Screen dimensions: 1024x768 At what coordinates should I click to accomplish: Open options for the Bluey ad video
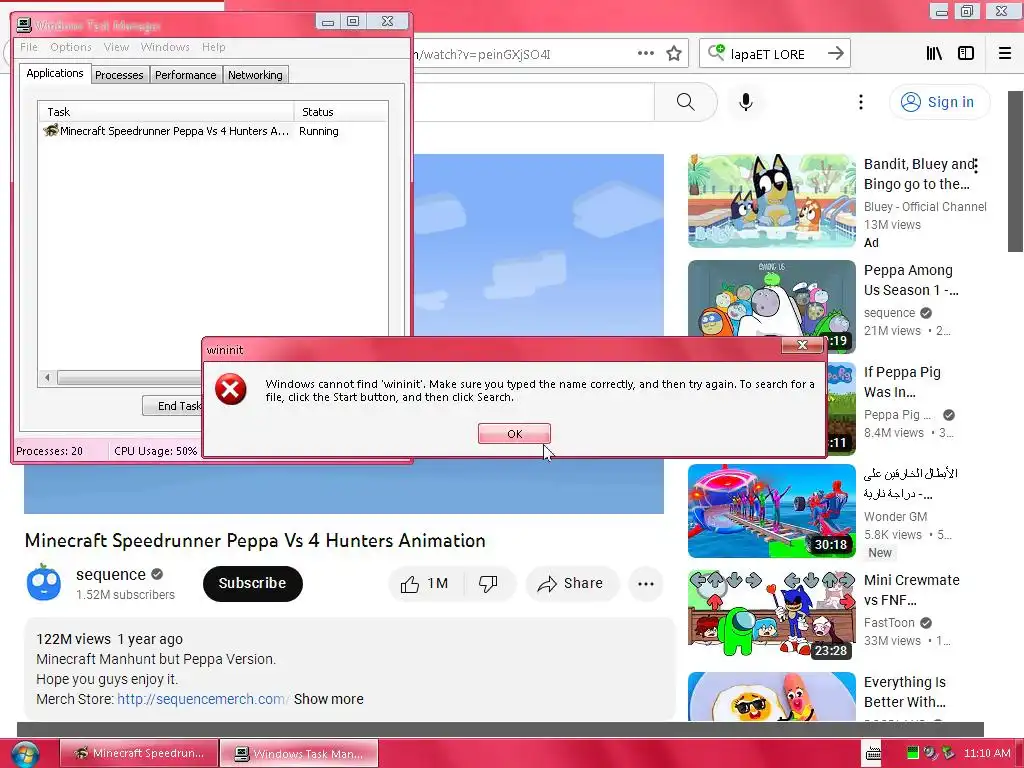pyautogui.click(x=975, y=165)
